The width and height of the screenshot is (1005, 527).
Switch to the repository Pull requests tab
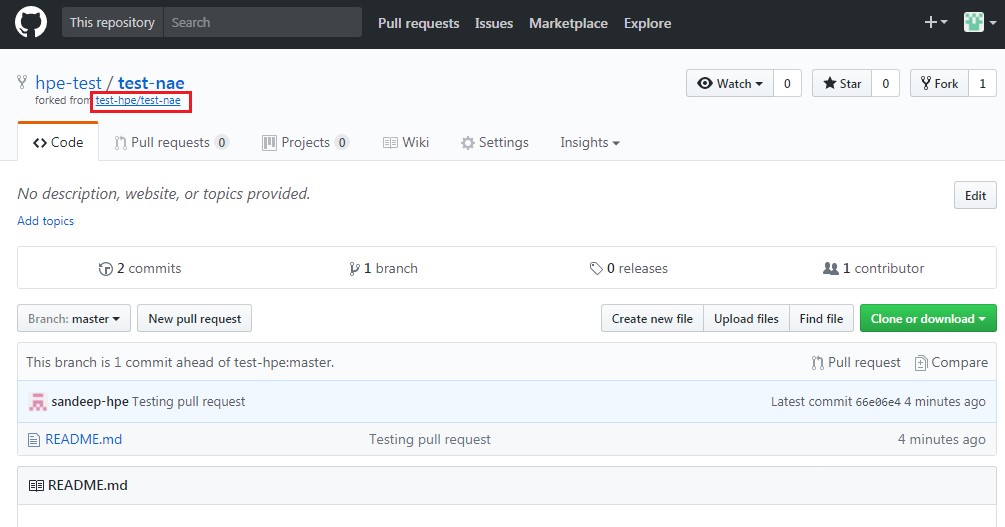point(171,142)
